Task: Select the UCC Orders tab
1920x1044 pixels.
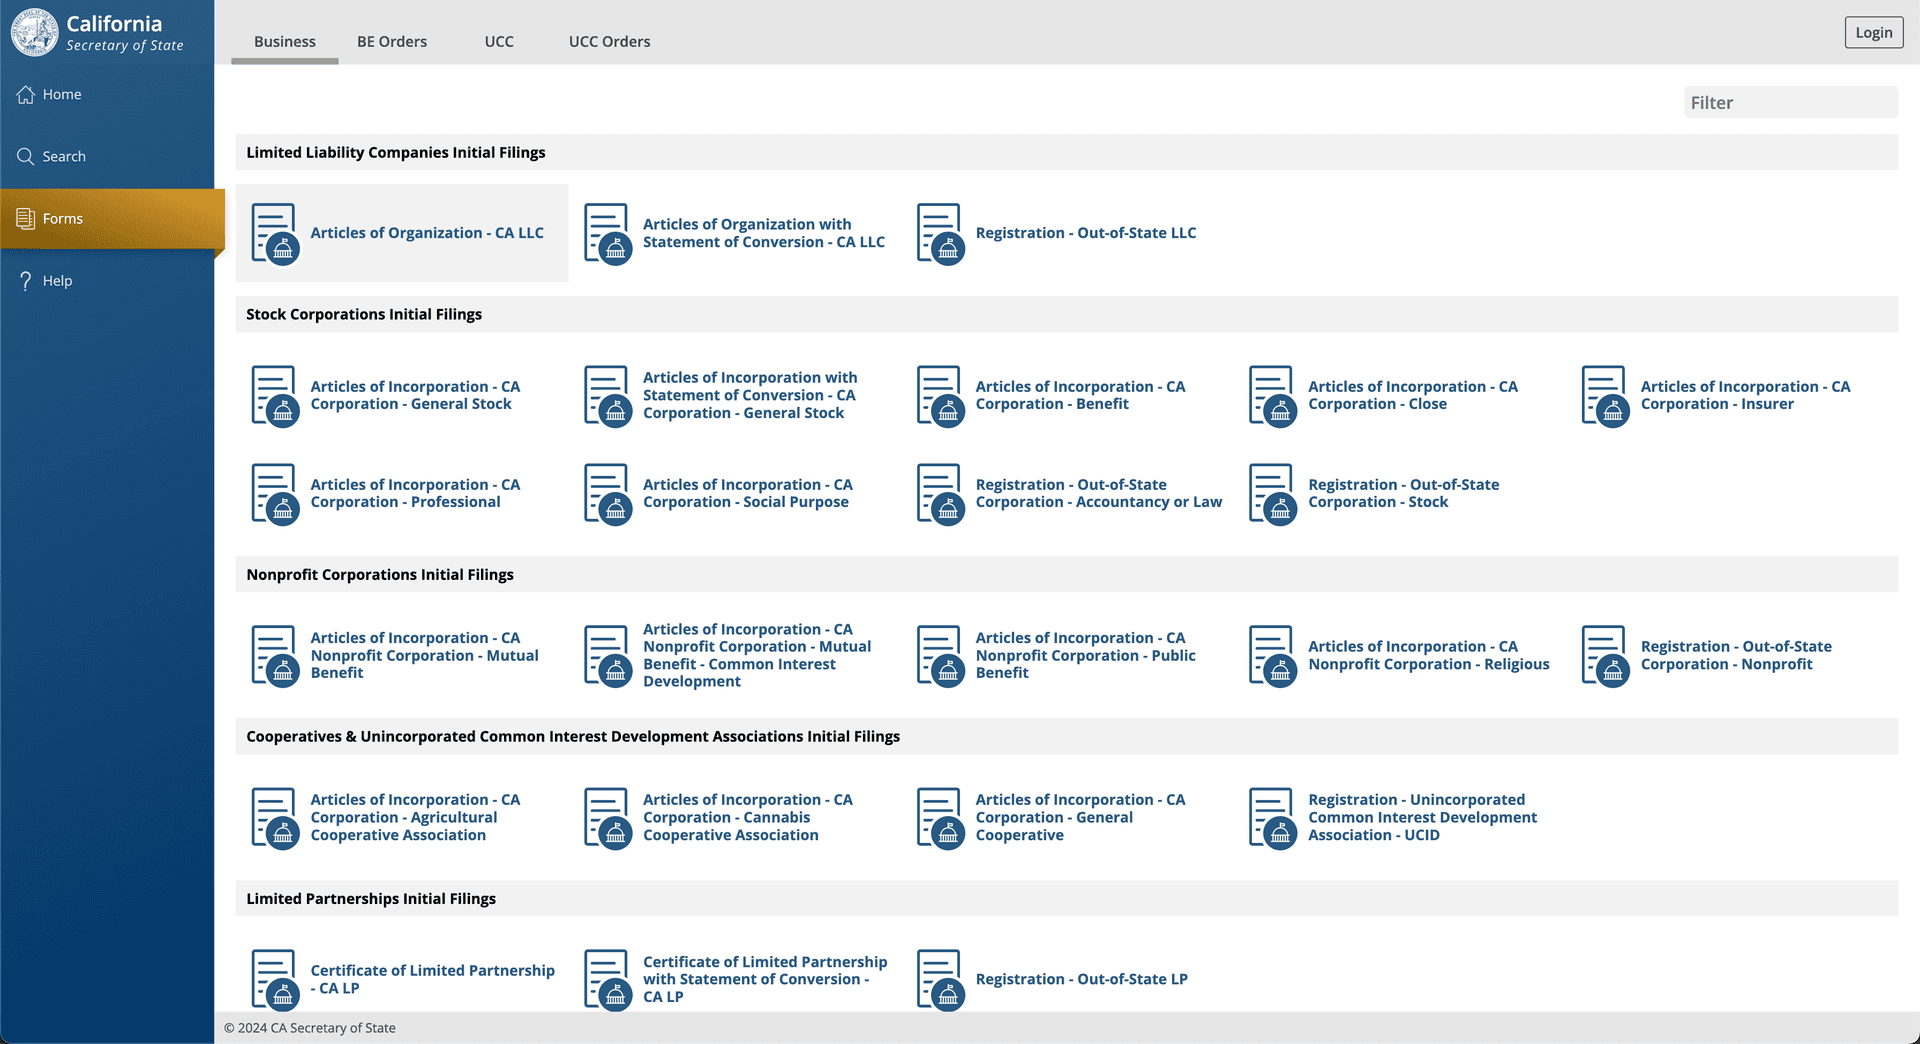Action: click(x=609, y=42)
